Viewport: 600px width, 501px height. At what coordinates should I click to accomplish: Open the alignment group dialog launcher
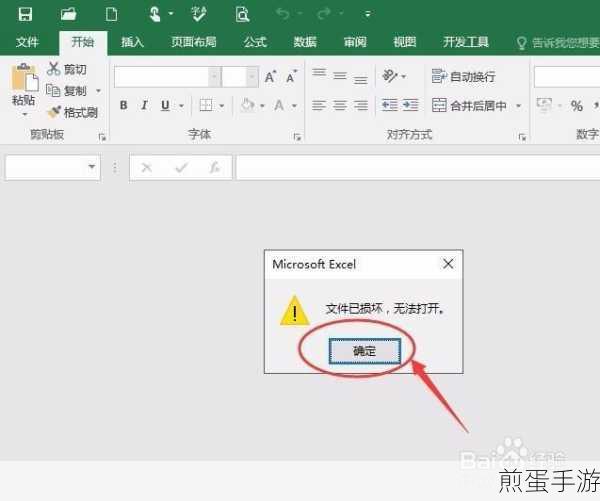[x=522, y=137]
